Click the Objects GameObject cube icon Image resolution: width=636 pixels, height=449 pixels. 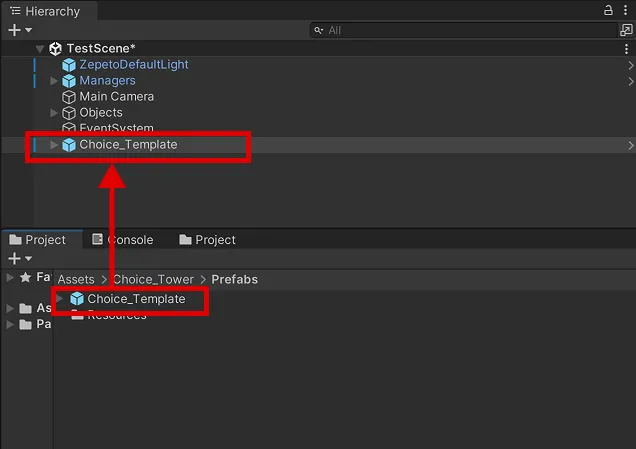[x=69, y=113]
